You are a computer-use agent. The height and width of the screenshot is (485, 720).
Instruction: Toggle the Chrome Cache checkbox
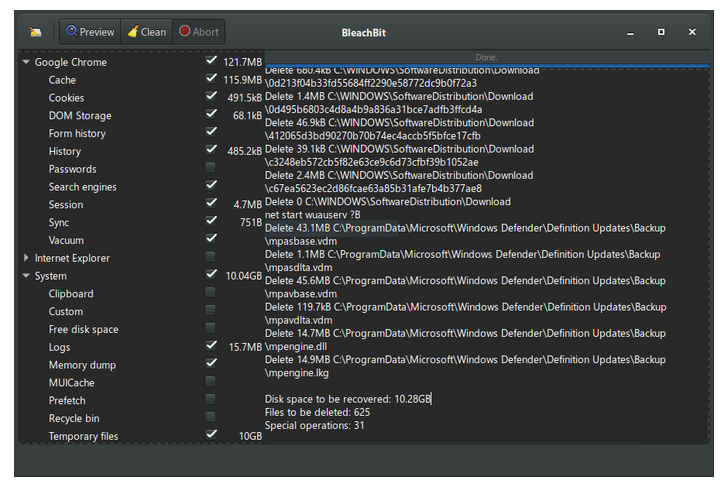pyautogui.click(x=211, y=78)
